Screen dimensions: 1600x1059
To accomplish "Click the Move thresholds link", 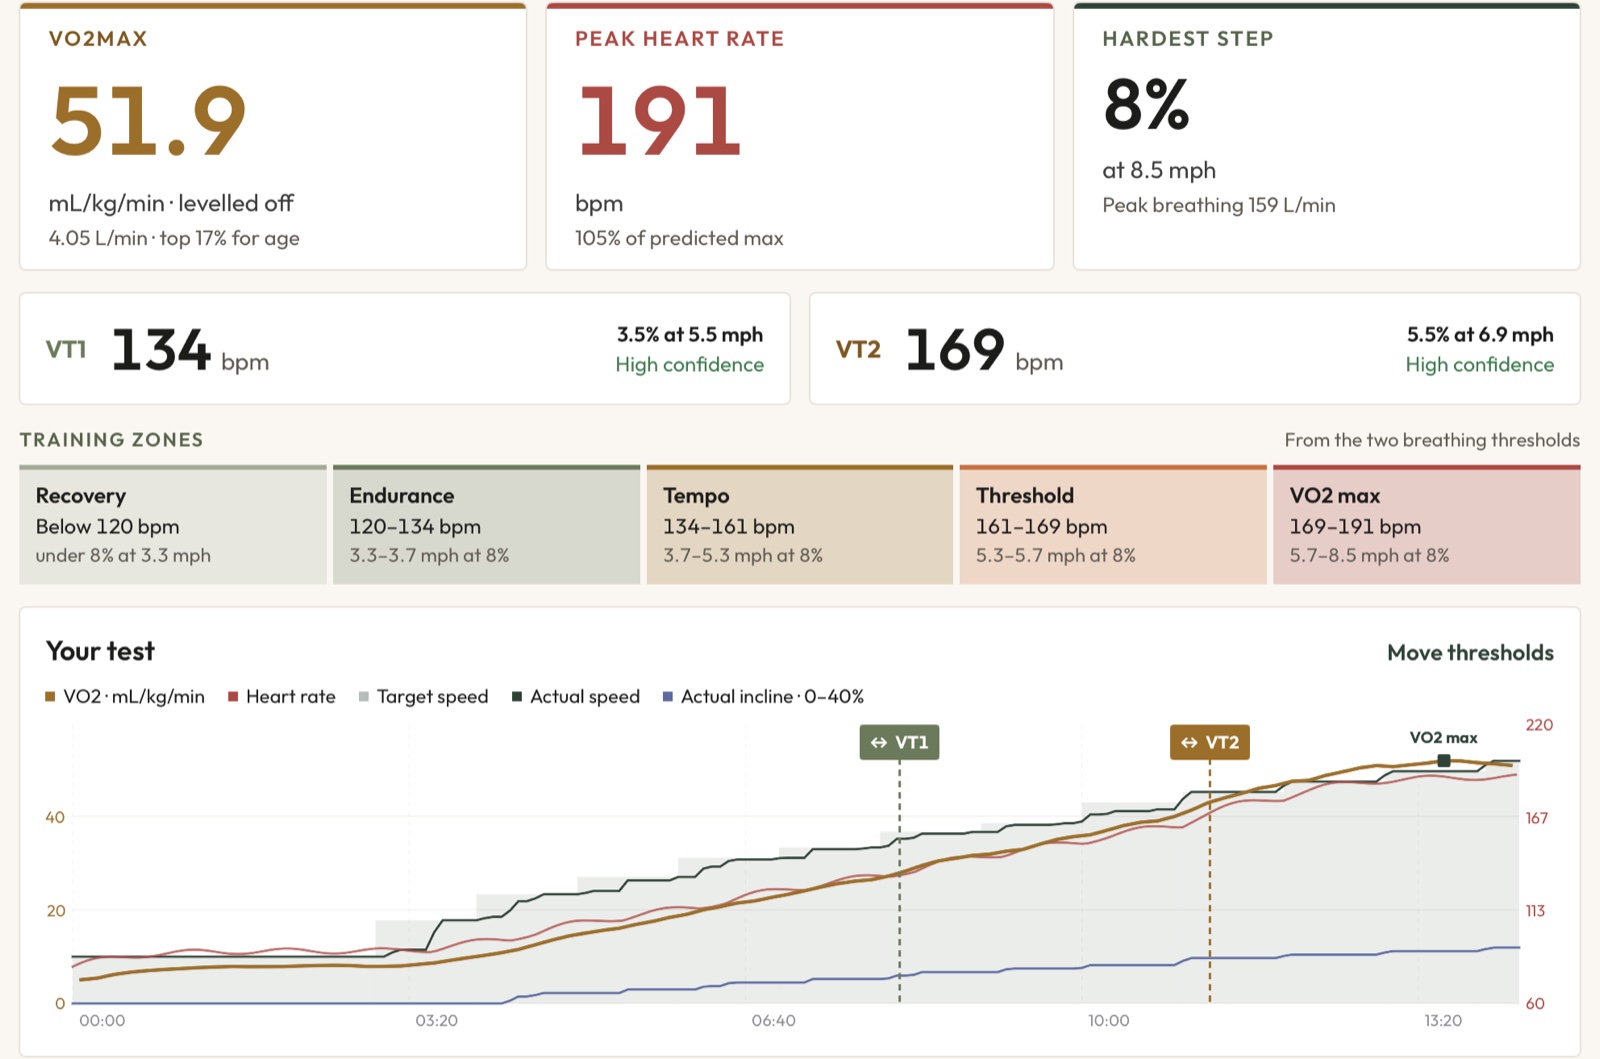I will coord(1470,653).
